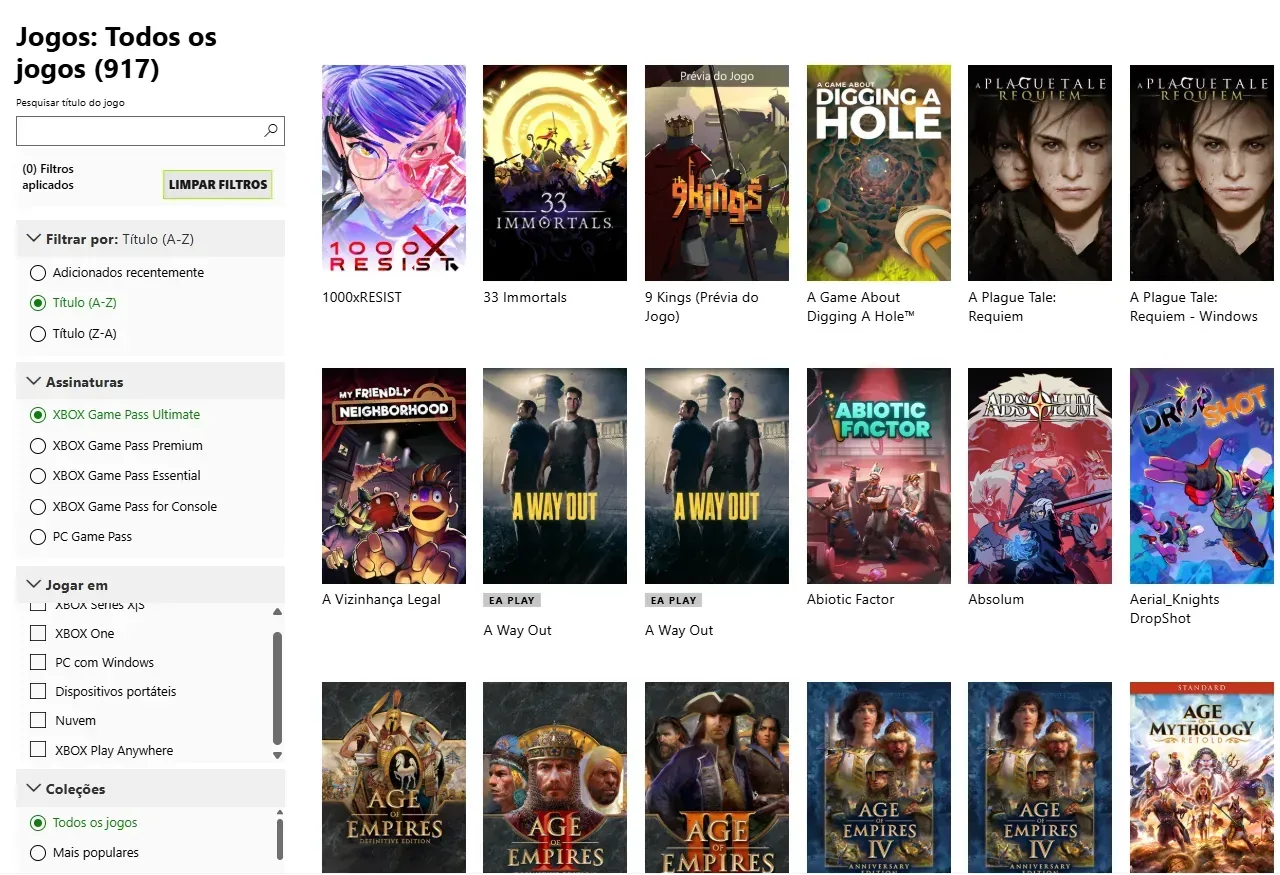
Task: Select the Título (A-Z) radio button
Action: point(38,303)
